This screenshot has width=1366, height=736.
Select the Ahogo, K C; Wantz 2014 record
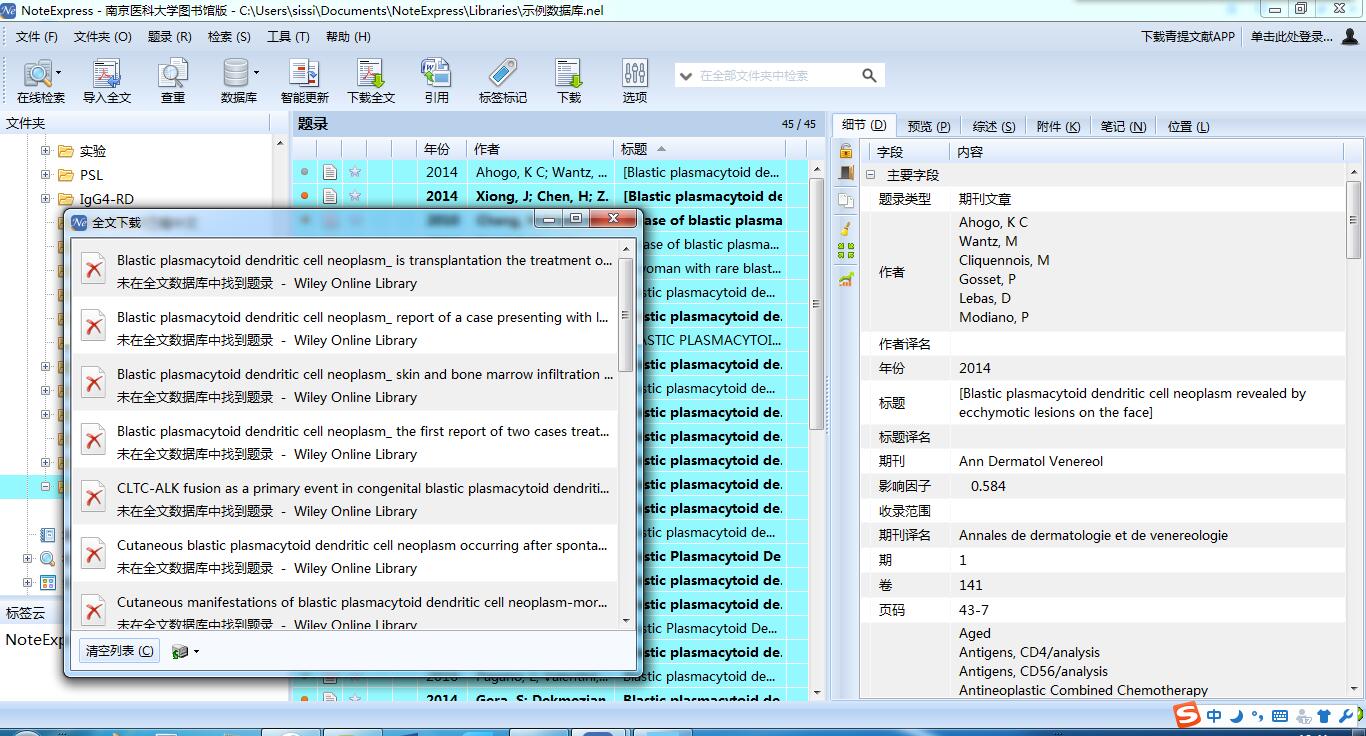click(x=548, y=172)
